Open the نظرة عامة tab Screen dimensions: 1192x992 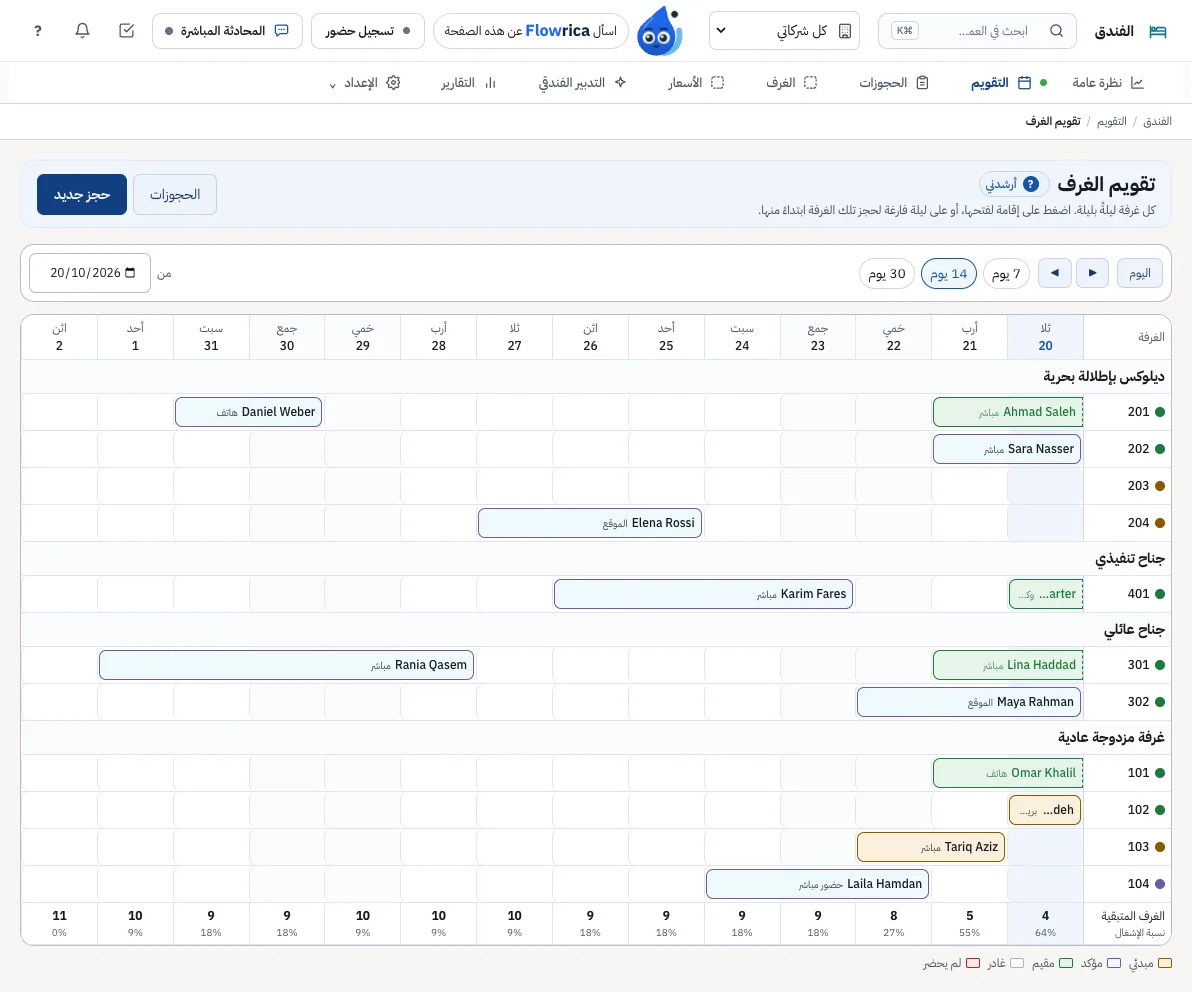[1108, 83]
